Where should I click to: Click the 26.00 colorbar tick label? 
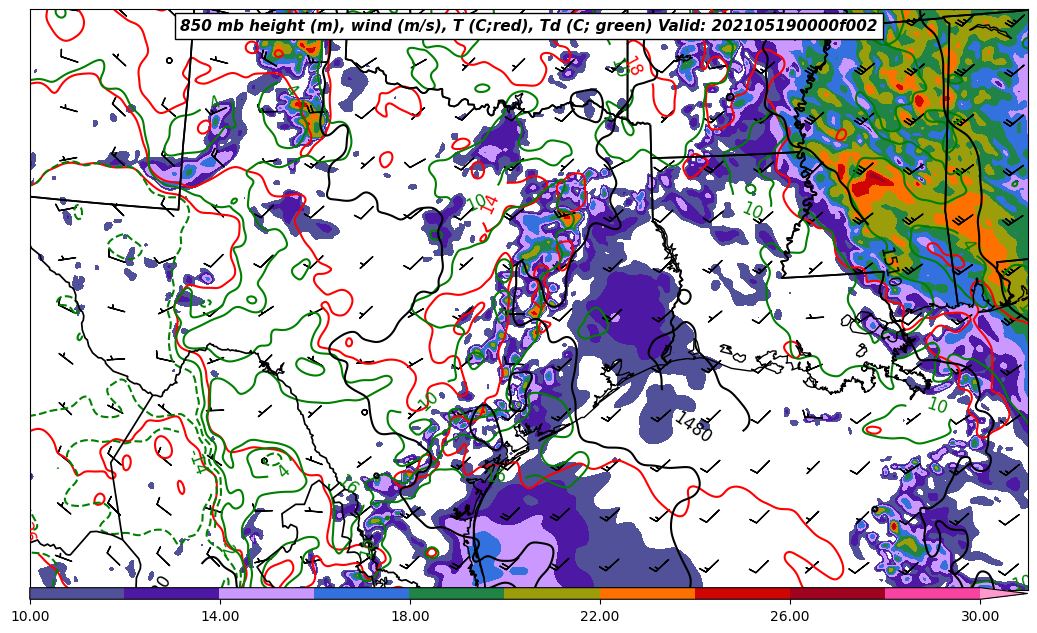[x=790, y=616]
